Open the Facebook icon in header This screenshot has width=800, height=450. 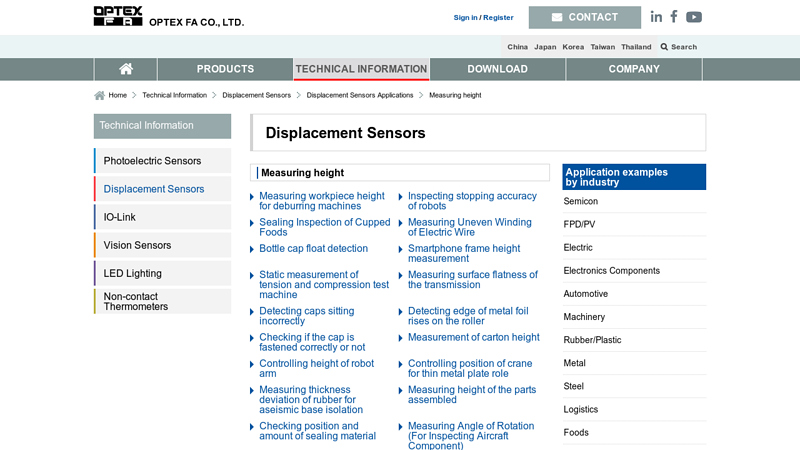[x=674, y=17]
